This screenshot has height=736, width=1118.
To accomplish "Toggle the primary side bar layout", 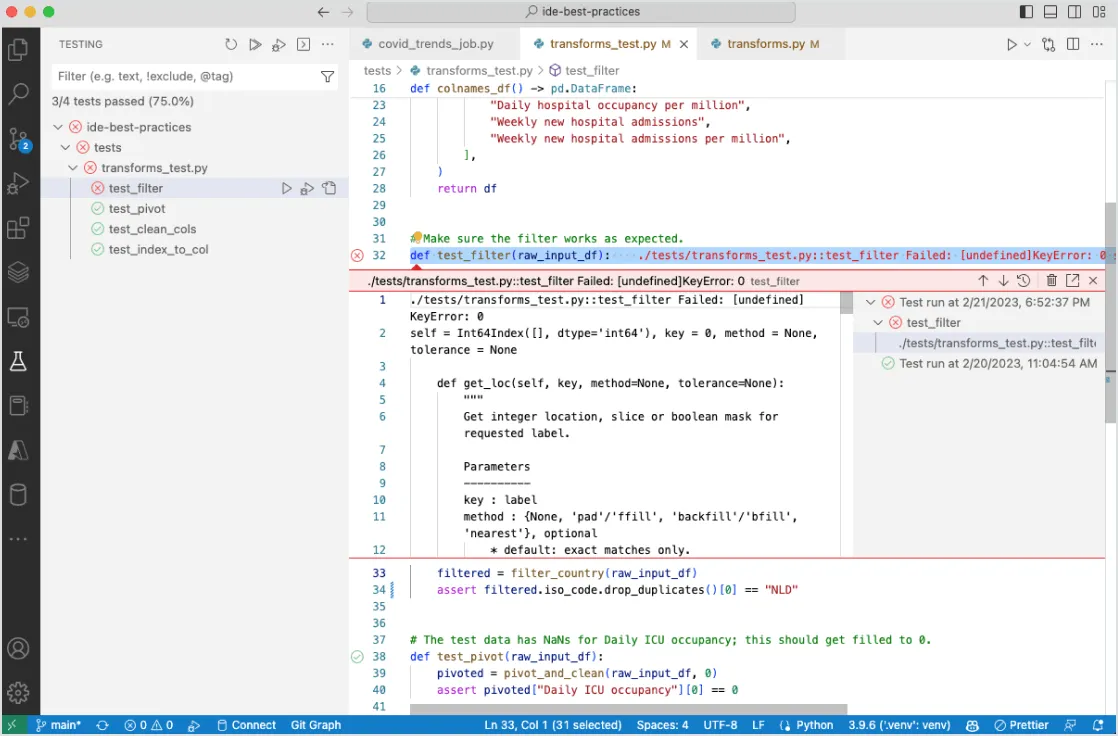I will pyautogui.click(x=1026, y=12).
